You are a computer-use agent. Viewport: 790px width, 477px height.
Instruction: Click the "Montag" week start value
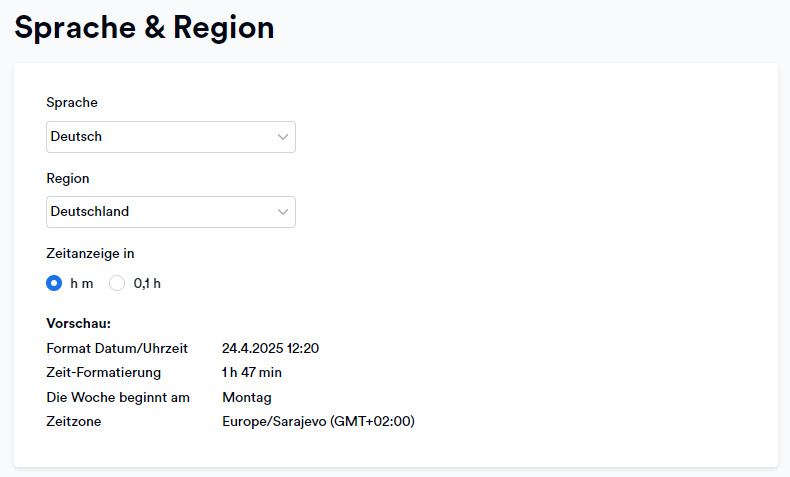(x=247, y=397)
